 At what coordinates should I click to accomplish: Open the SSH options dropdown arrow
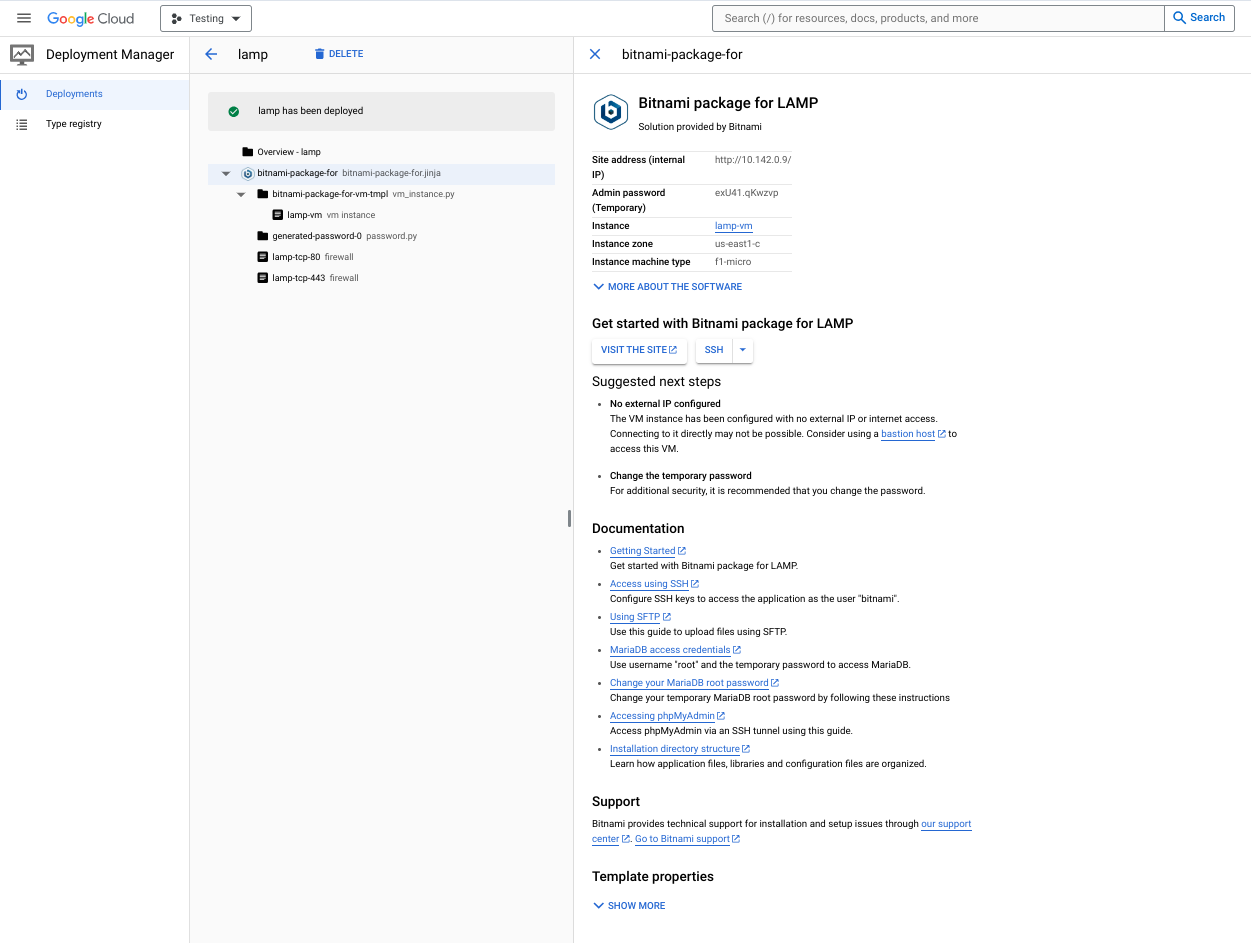pyautogui.click(x=742, y=350)
